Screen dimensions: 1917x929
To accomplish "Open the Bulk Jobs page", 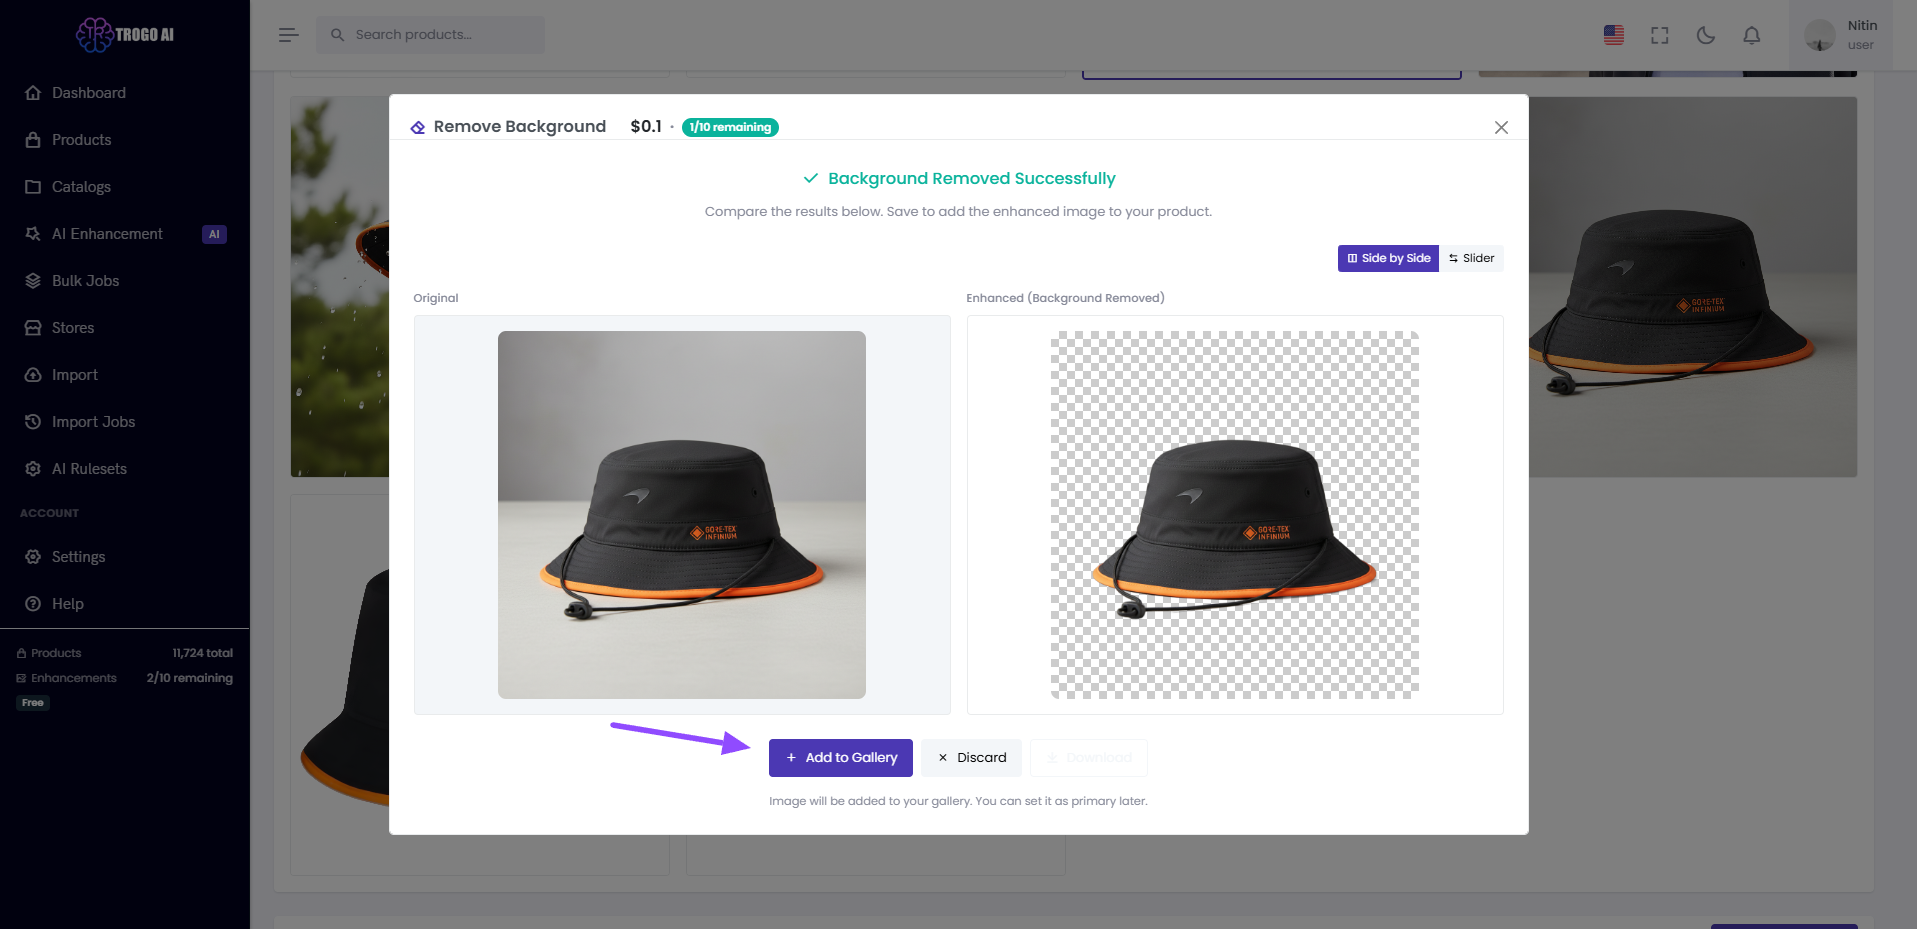I will pyautogui.click(x=85, y=280).
